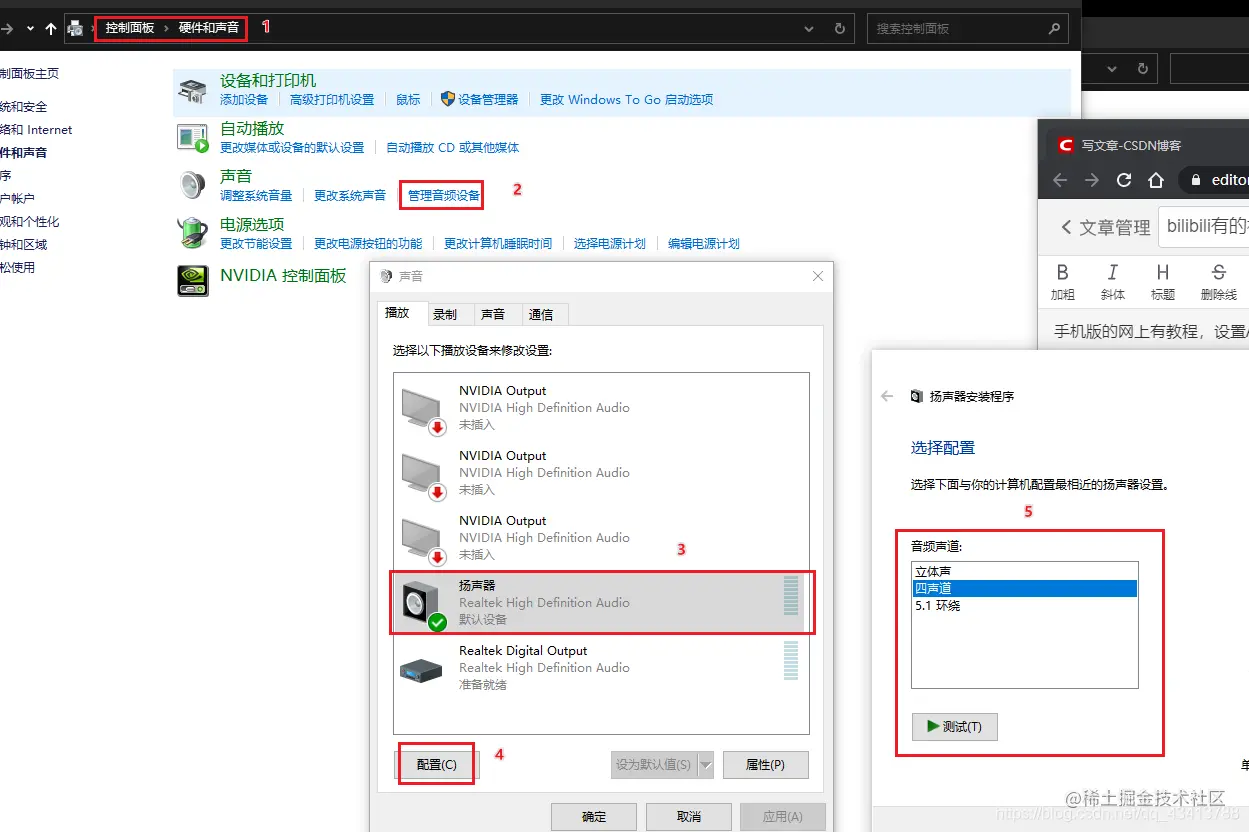The width and height of the screenshot is (1249, 832).
Task: Click 控制面板 in the breadcrumb path
Action: [130, 28]
